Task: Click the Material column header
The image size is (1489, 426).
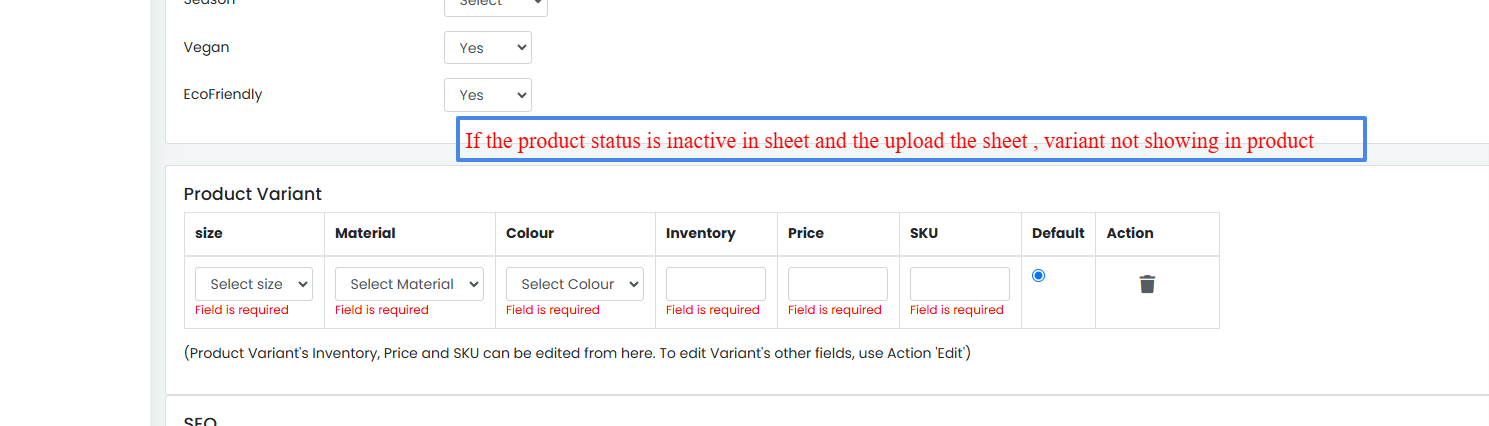Action: [365, 233]
